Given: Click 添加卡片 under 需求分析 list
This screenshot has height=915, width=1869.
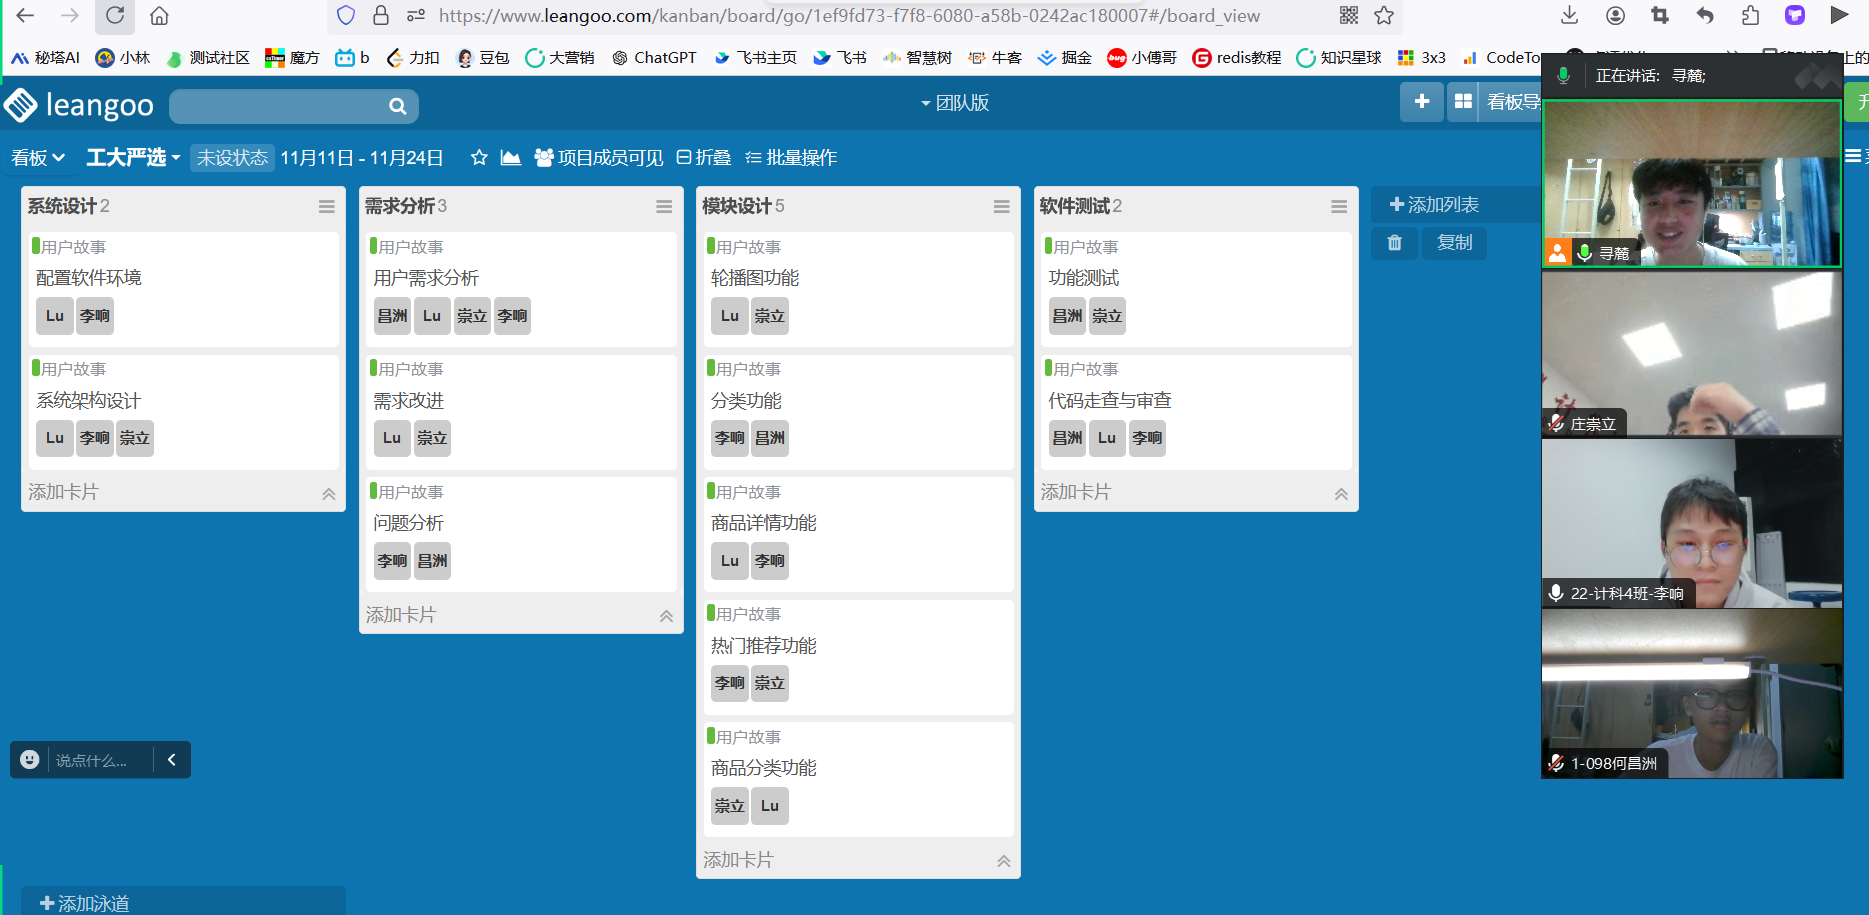Looking at the screenshot, I should pyautogui.click(x=401, y=615).
